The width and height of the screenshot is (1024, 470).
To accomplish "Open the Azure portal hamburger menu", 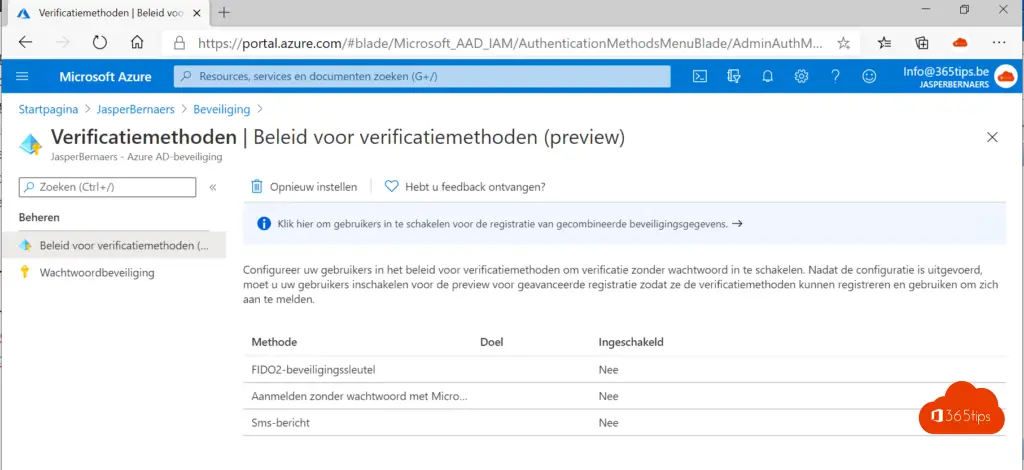I will [x=23, y=76].
